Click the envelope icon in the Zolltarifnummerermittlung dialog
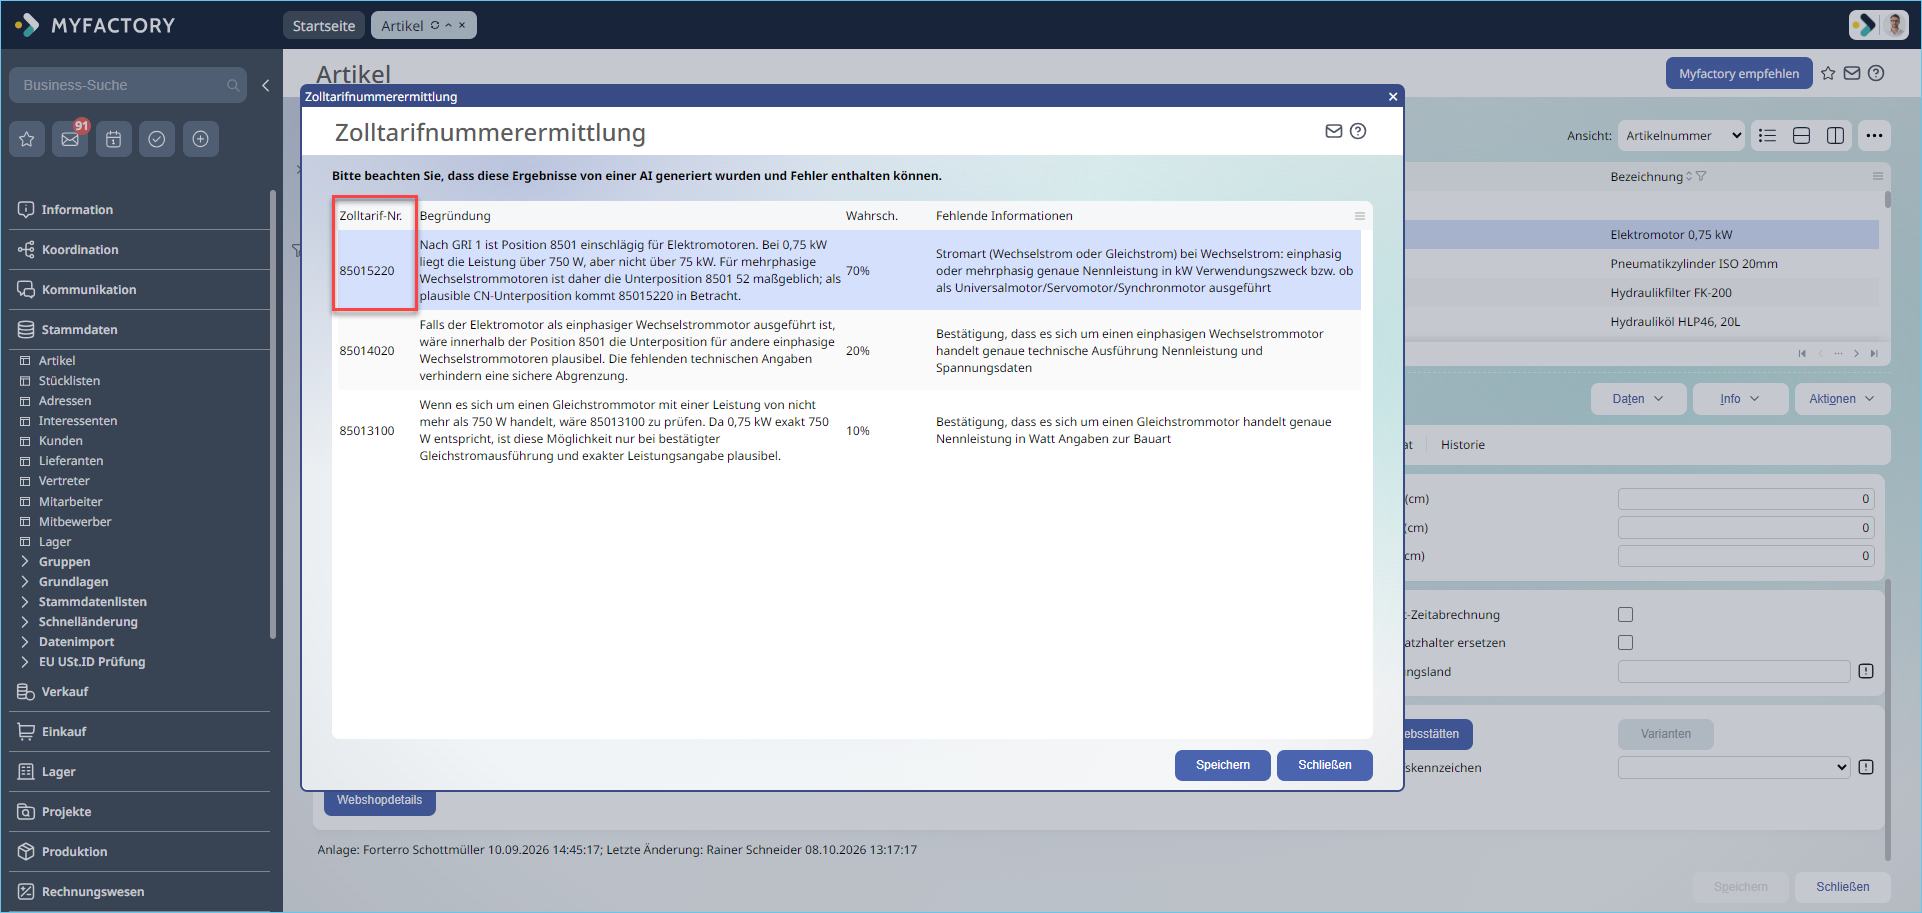Screen dimensions: 1922x913 pos(1334,131)
